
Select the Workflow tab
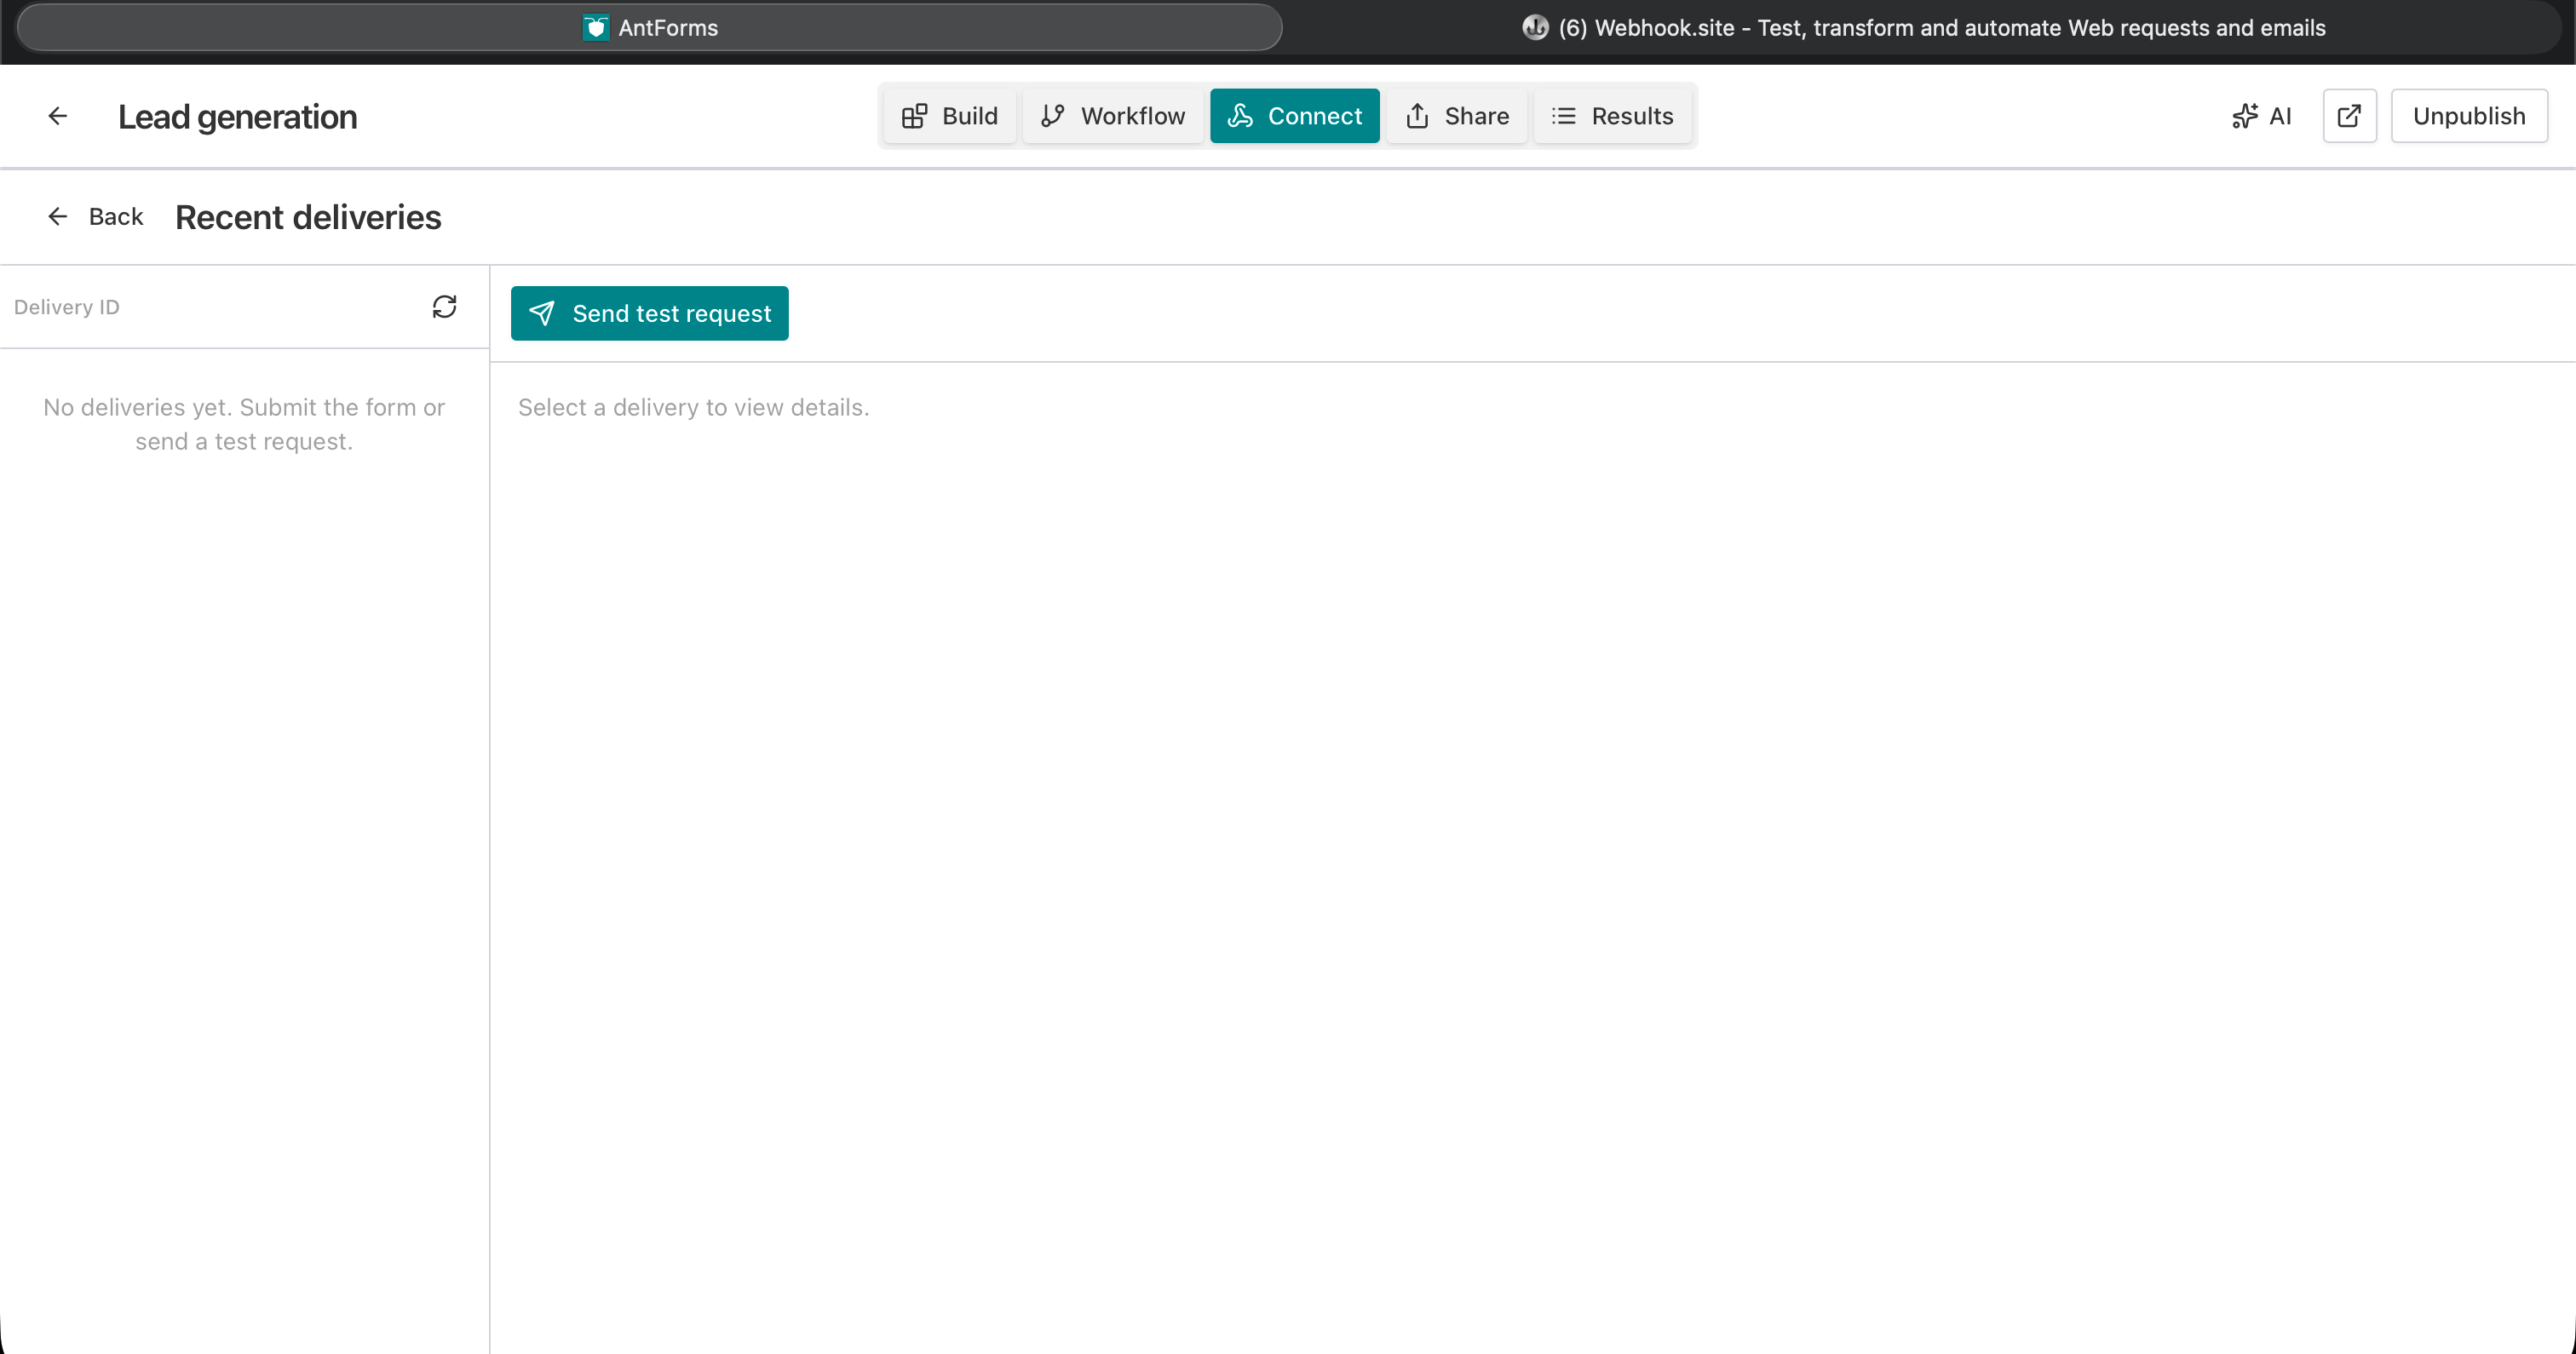tap(1112, 115)
